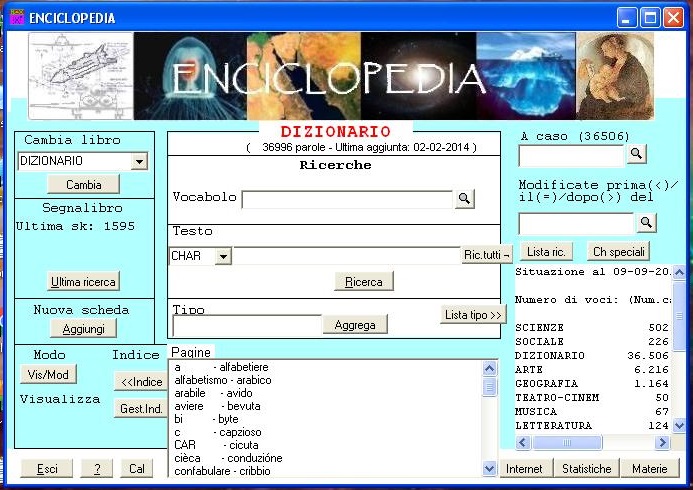
Task: Click into the Vocabolo search field
Action: [x=347, y=199]
